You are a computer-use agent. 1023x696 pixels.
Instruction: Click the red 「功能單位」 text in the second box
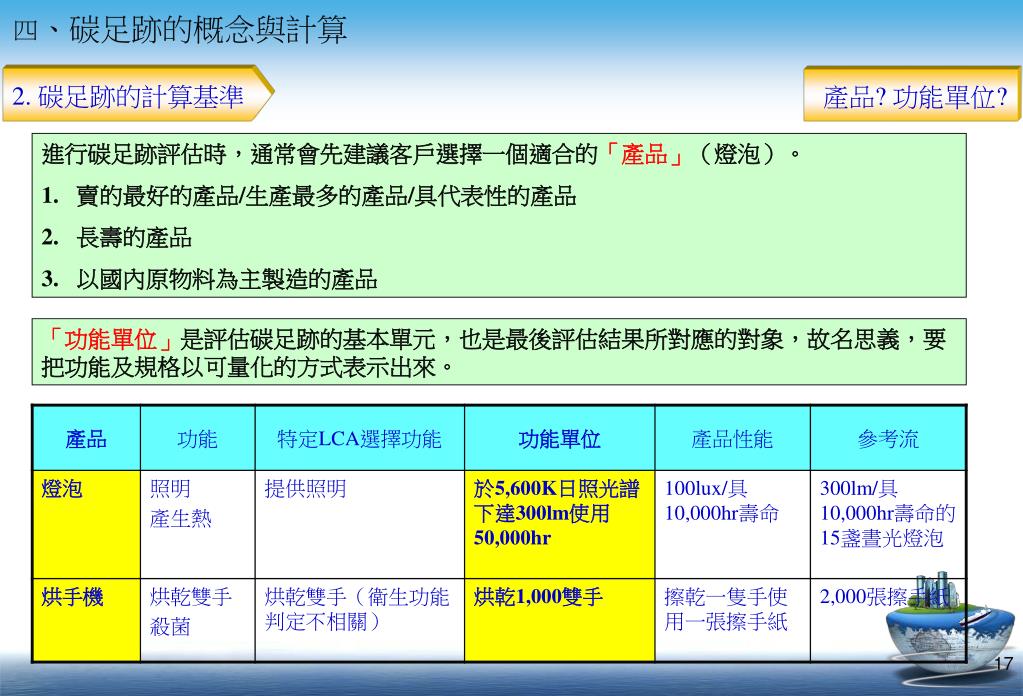[110, 339]
